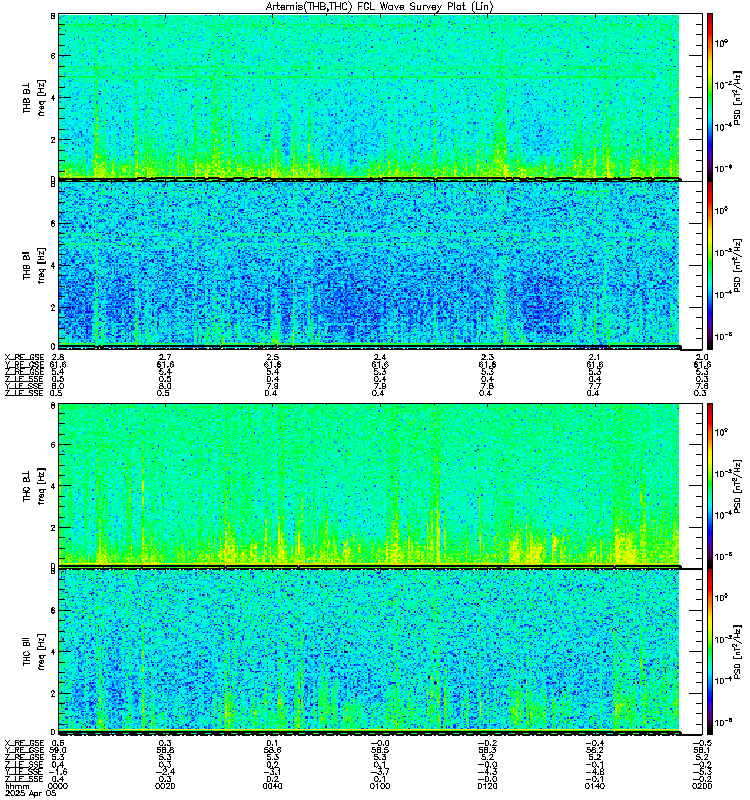The image size is (750, 800).
Task: Click the '0200' time label on the time axis
Action: pyautogui.click(x=702, y=786)
